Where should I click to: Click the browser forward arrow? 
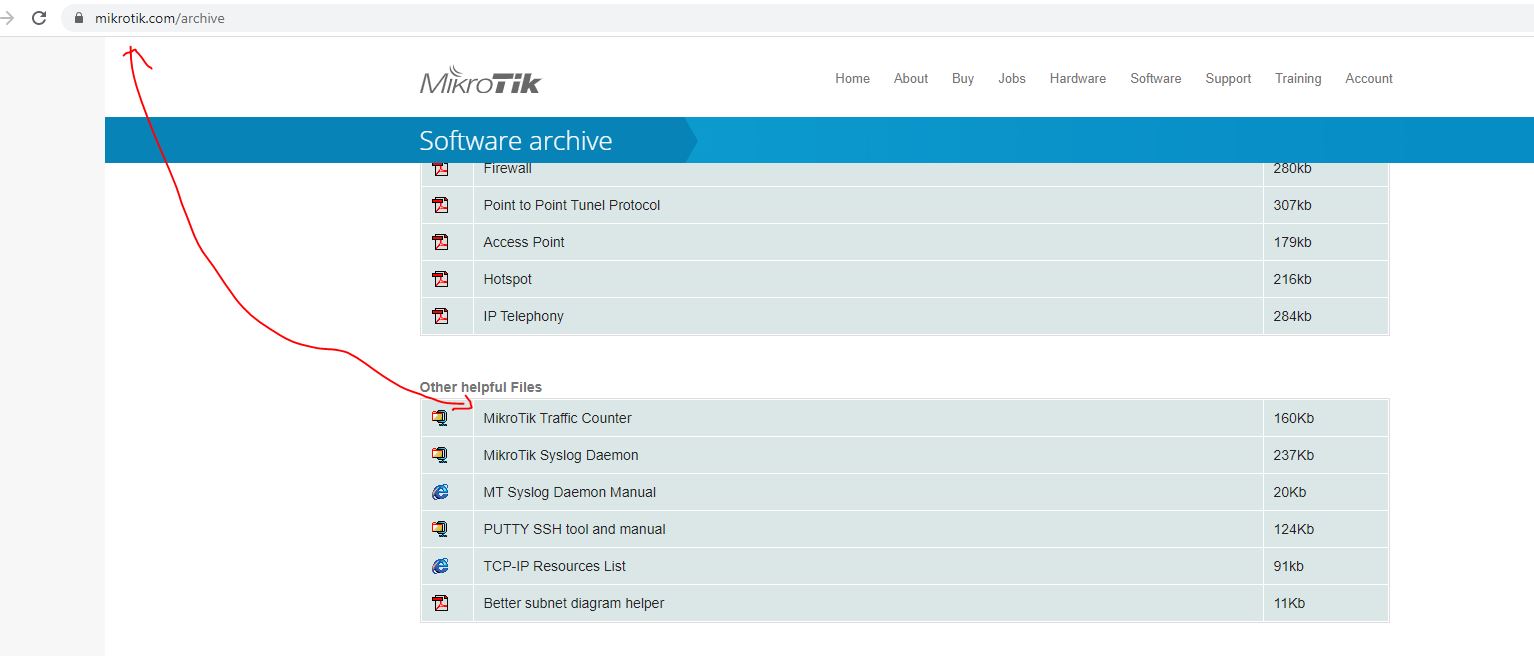[6, 18]
